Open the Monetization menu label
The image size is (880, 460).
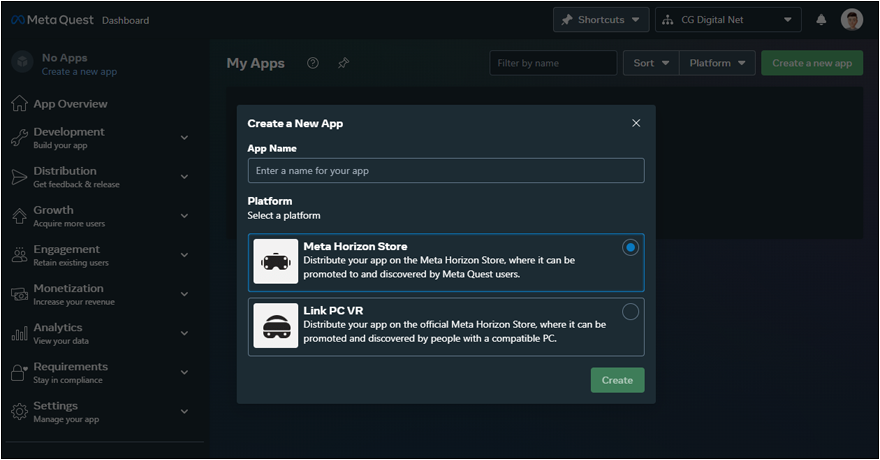tap(68, 288)
